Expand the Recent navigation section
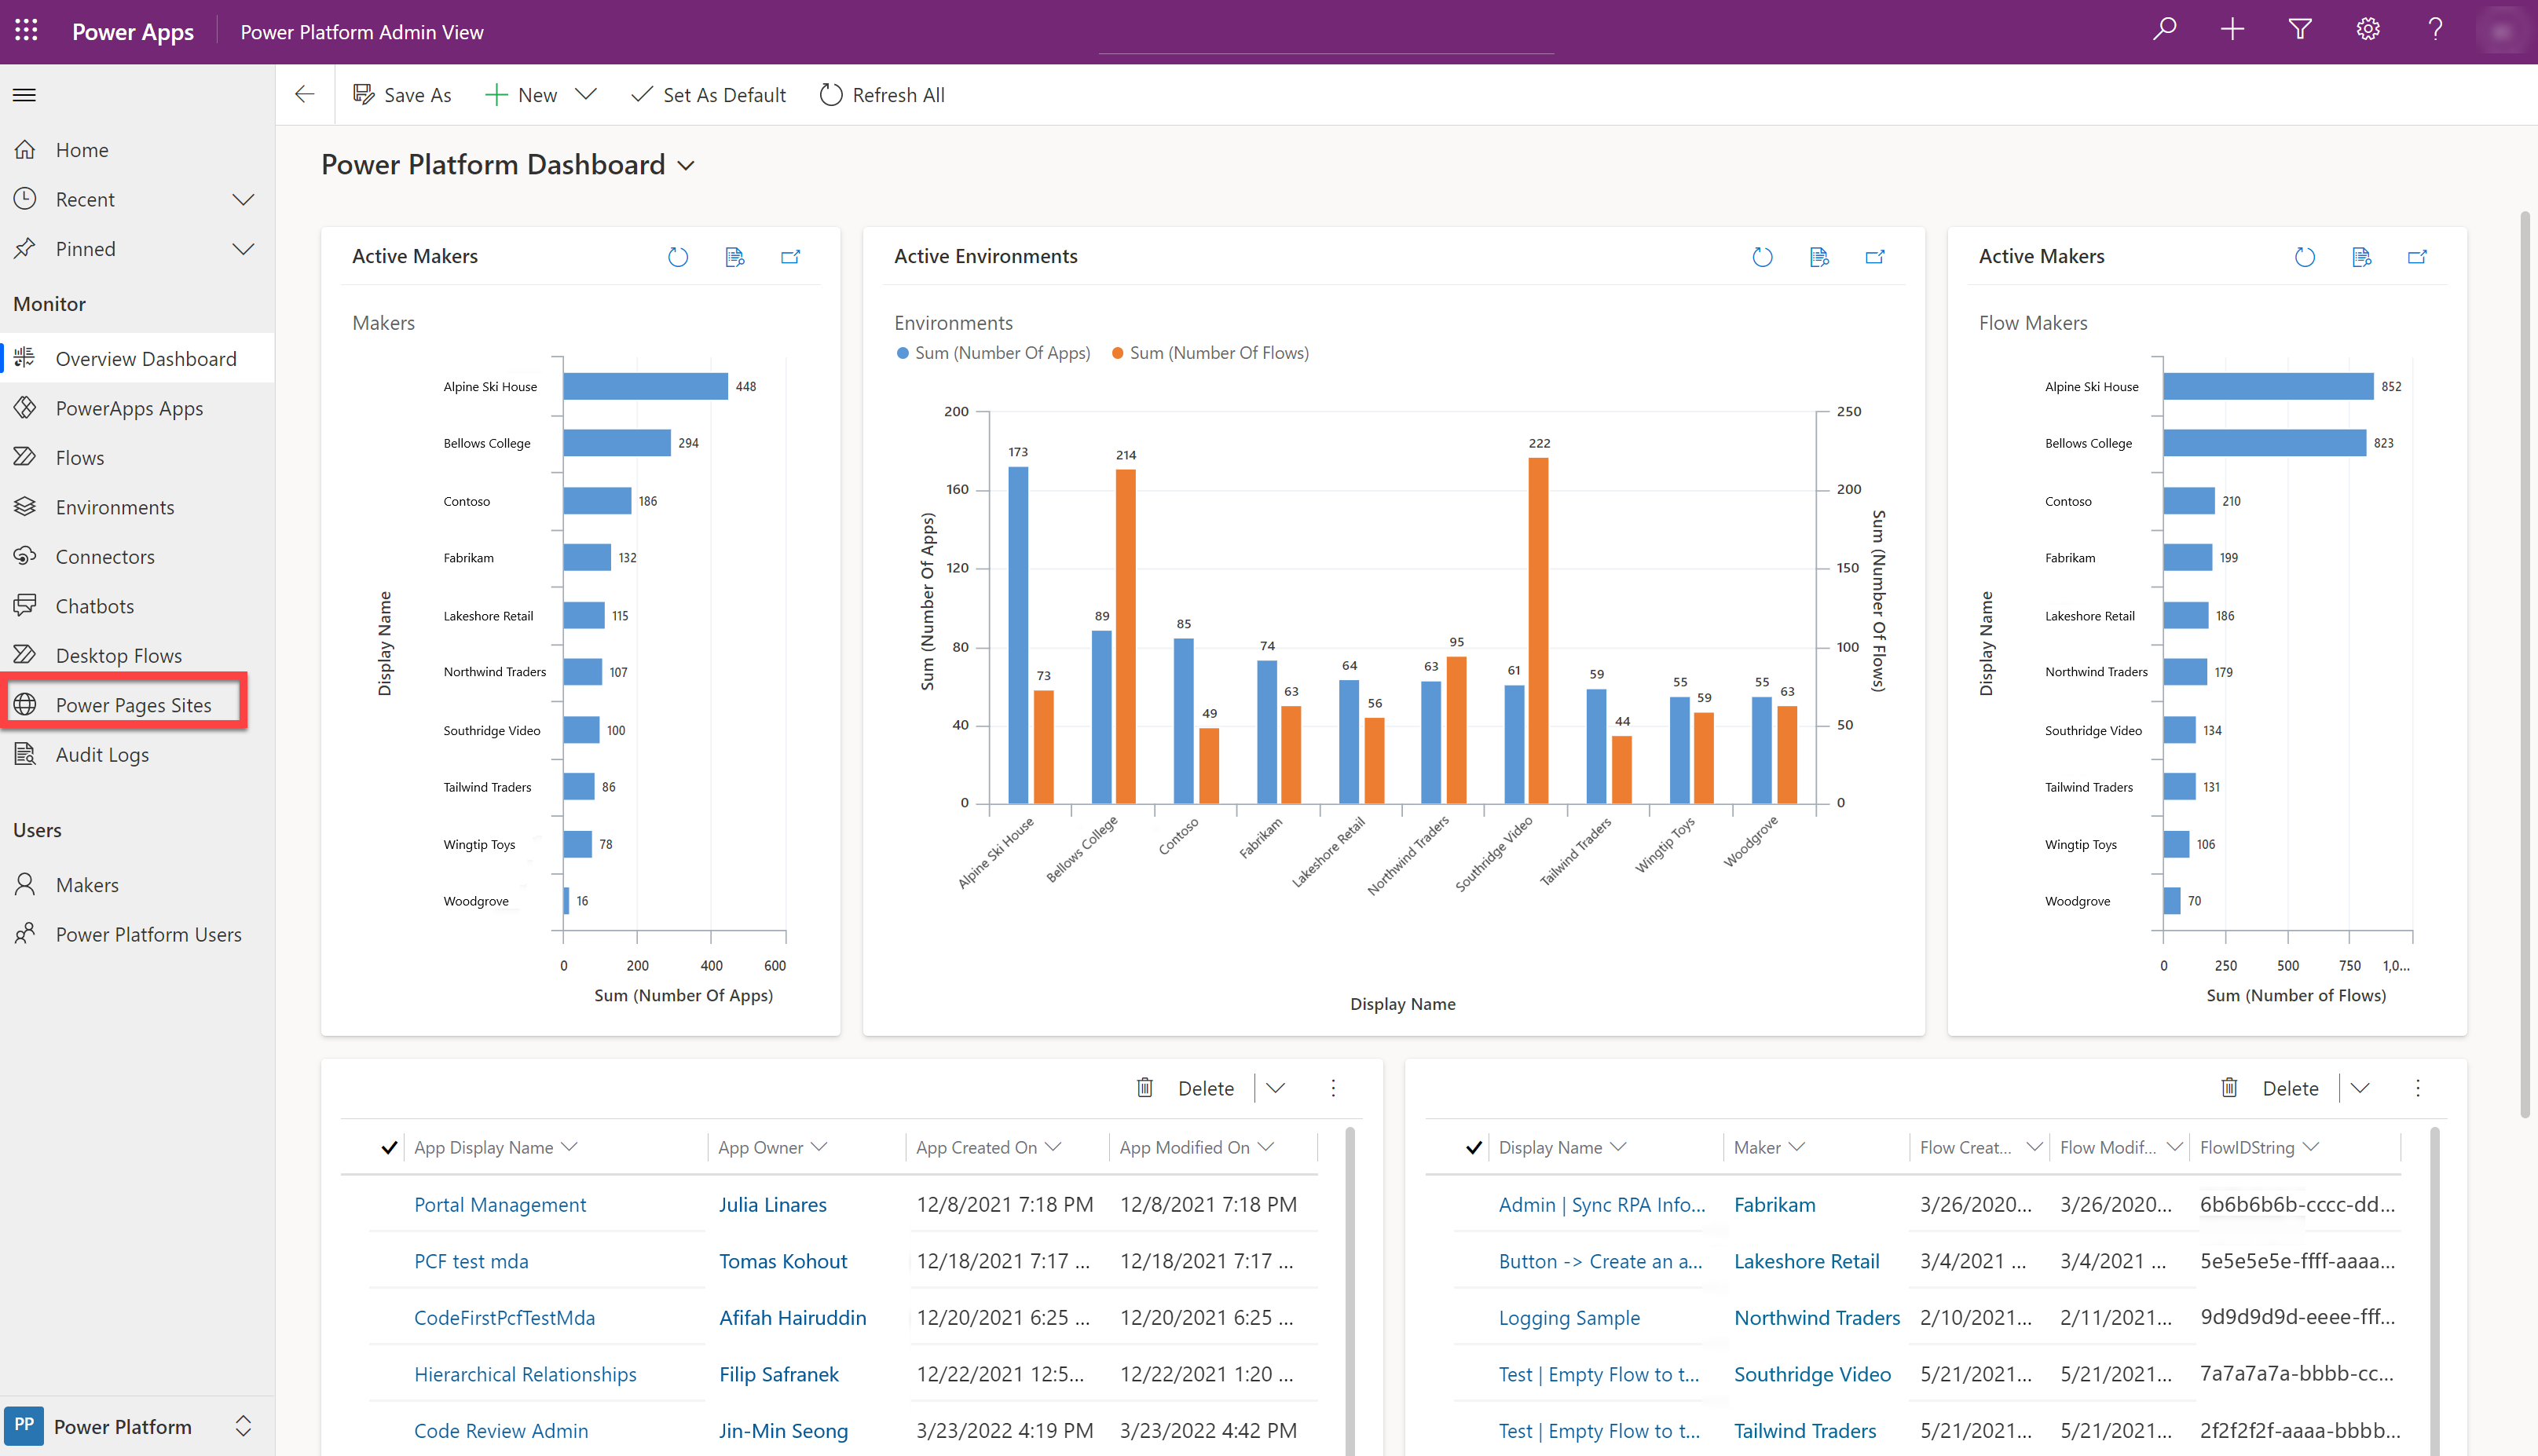Image resolution: width=2538 pixels, height=1456 pixels. point(244,199)
